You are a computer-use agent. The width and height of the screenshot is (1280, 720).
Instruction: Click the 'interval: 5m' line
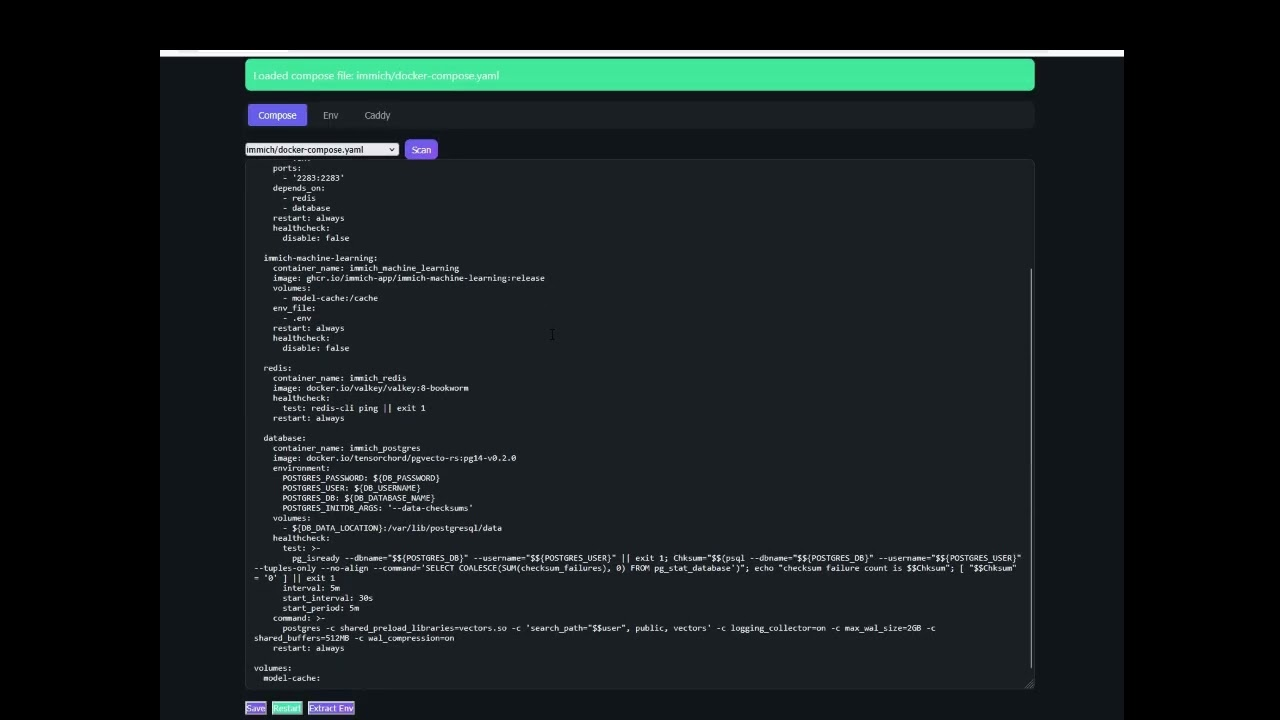[x=311, y=588]
